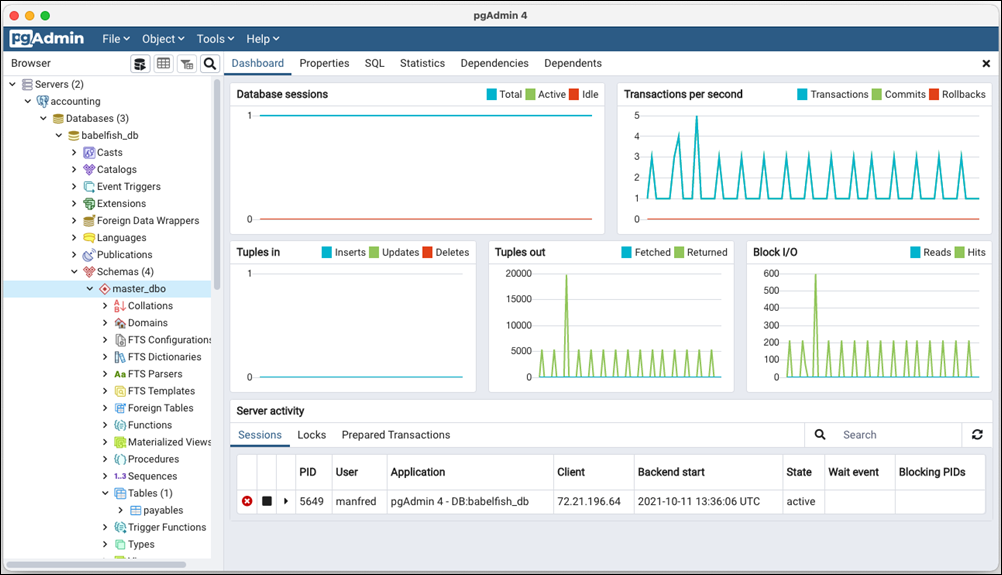Open the Tools menu
The width and height of the screenshot is (1002, 575).
point(215,39)
